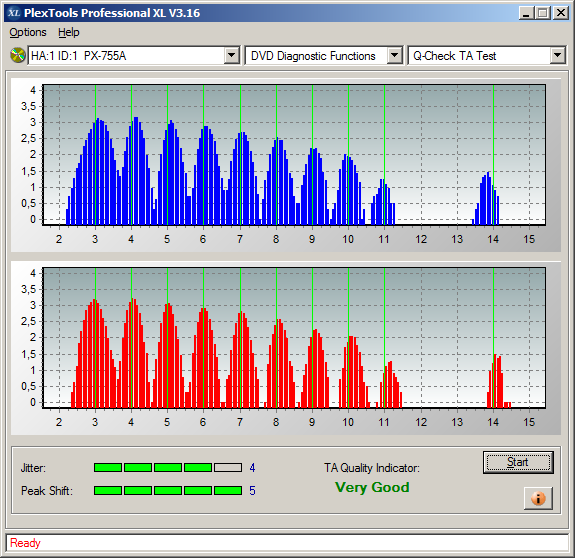Expand the DVD Diagnostic Functions dropdown arrow
The image size is (575, 558).
click(394, 56)
